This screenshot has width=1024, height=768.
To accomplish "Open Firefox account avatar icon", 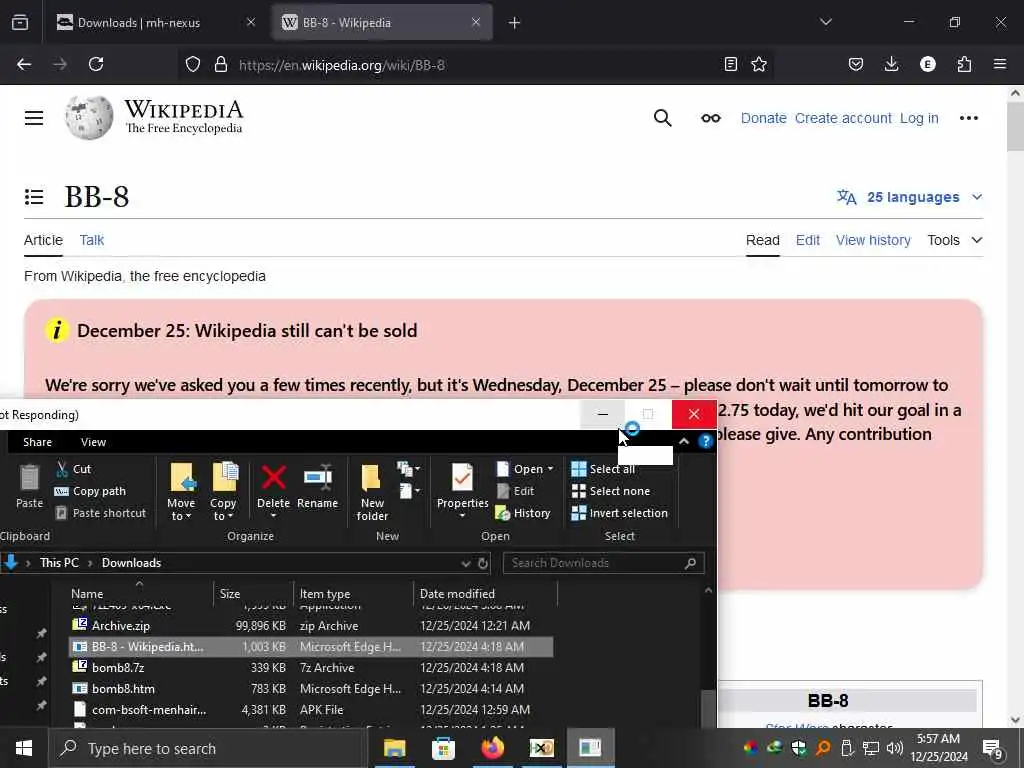I will [x=927, y=64].
